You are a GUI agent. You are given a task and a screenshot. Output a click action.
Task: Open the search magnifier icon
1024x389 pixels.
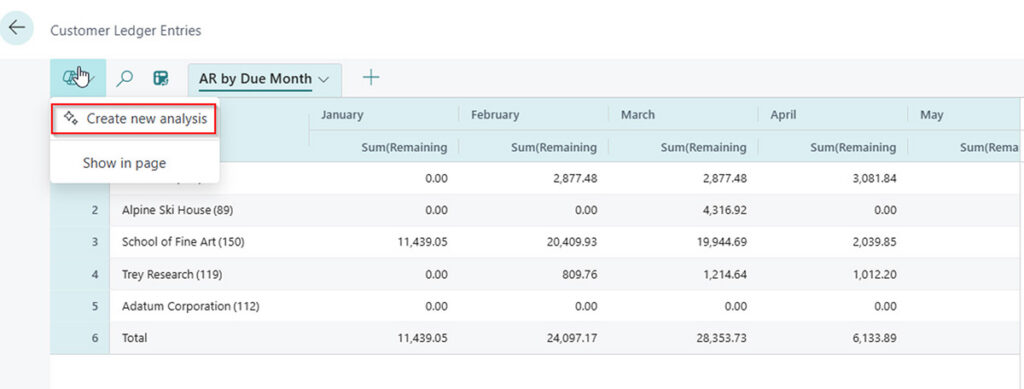pos(124,78)
